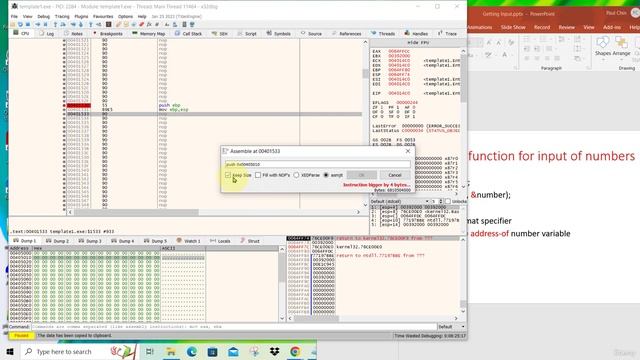Open the Tracing menu
Viewport: 640px width, 360px height.
click(x=62, y=17)
